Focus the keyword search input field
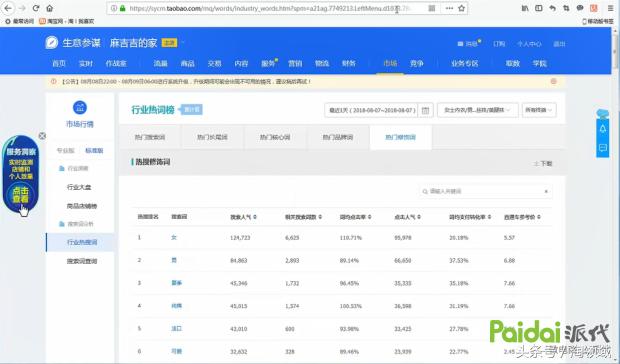This screenshot has height=364, width=620. 486,191
